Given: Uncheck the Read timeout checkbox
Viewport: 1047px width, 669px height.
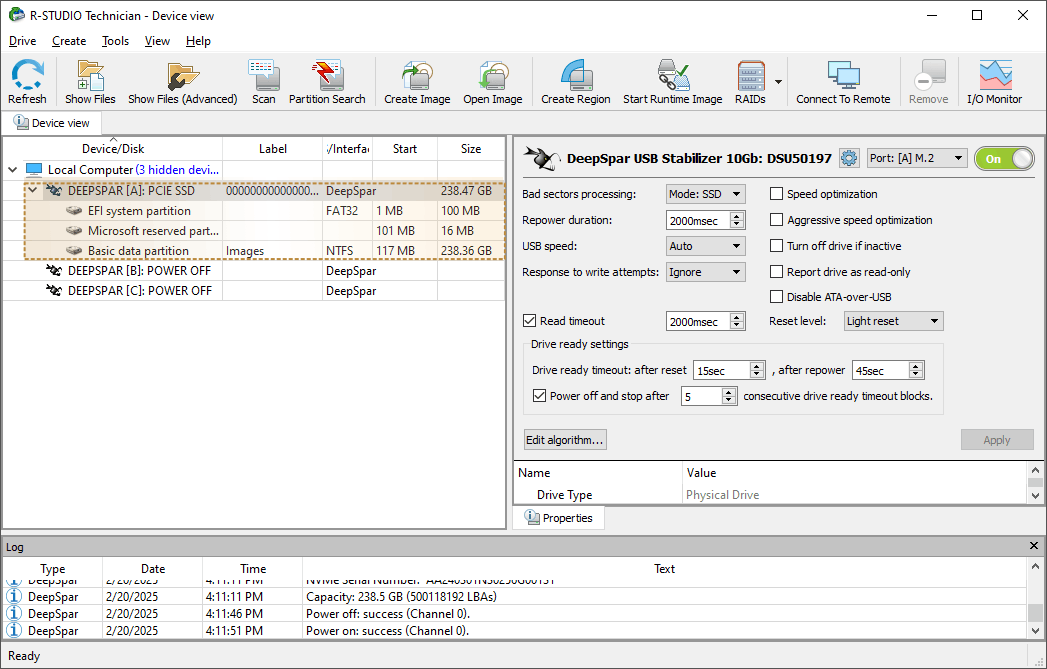Looking at the screenshot, I should click(x=530, y=320).
